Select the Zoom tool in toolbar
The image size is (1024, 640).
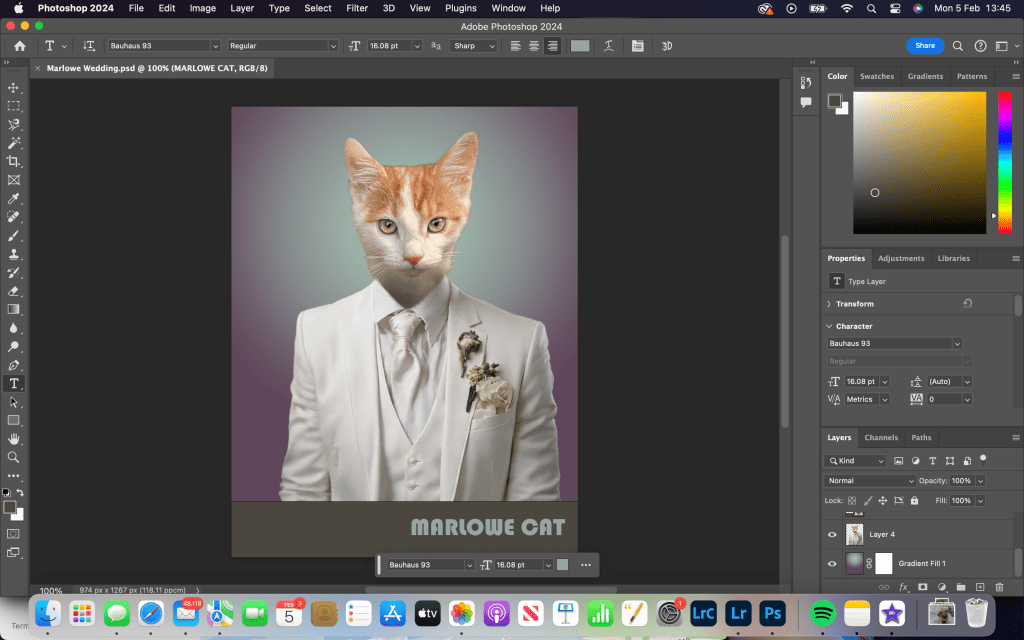[x=14, y=457]
